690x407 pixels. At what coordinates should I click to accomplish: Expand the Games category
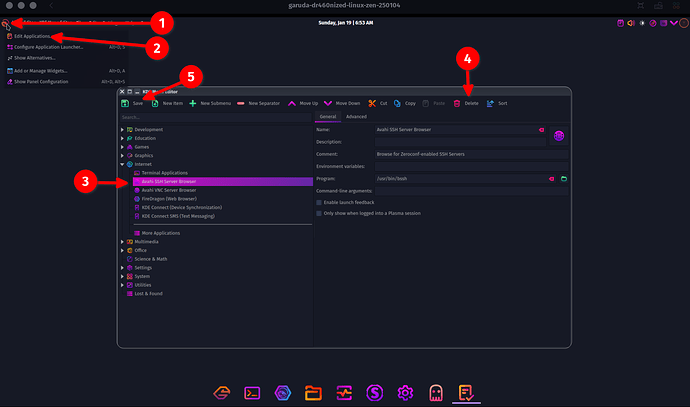pyautogui.click(x=122, y=147)
